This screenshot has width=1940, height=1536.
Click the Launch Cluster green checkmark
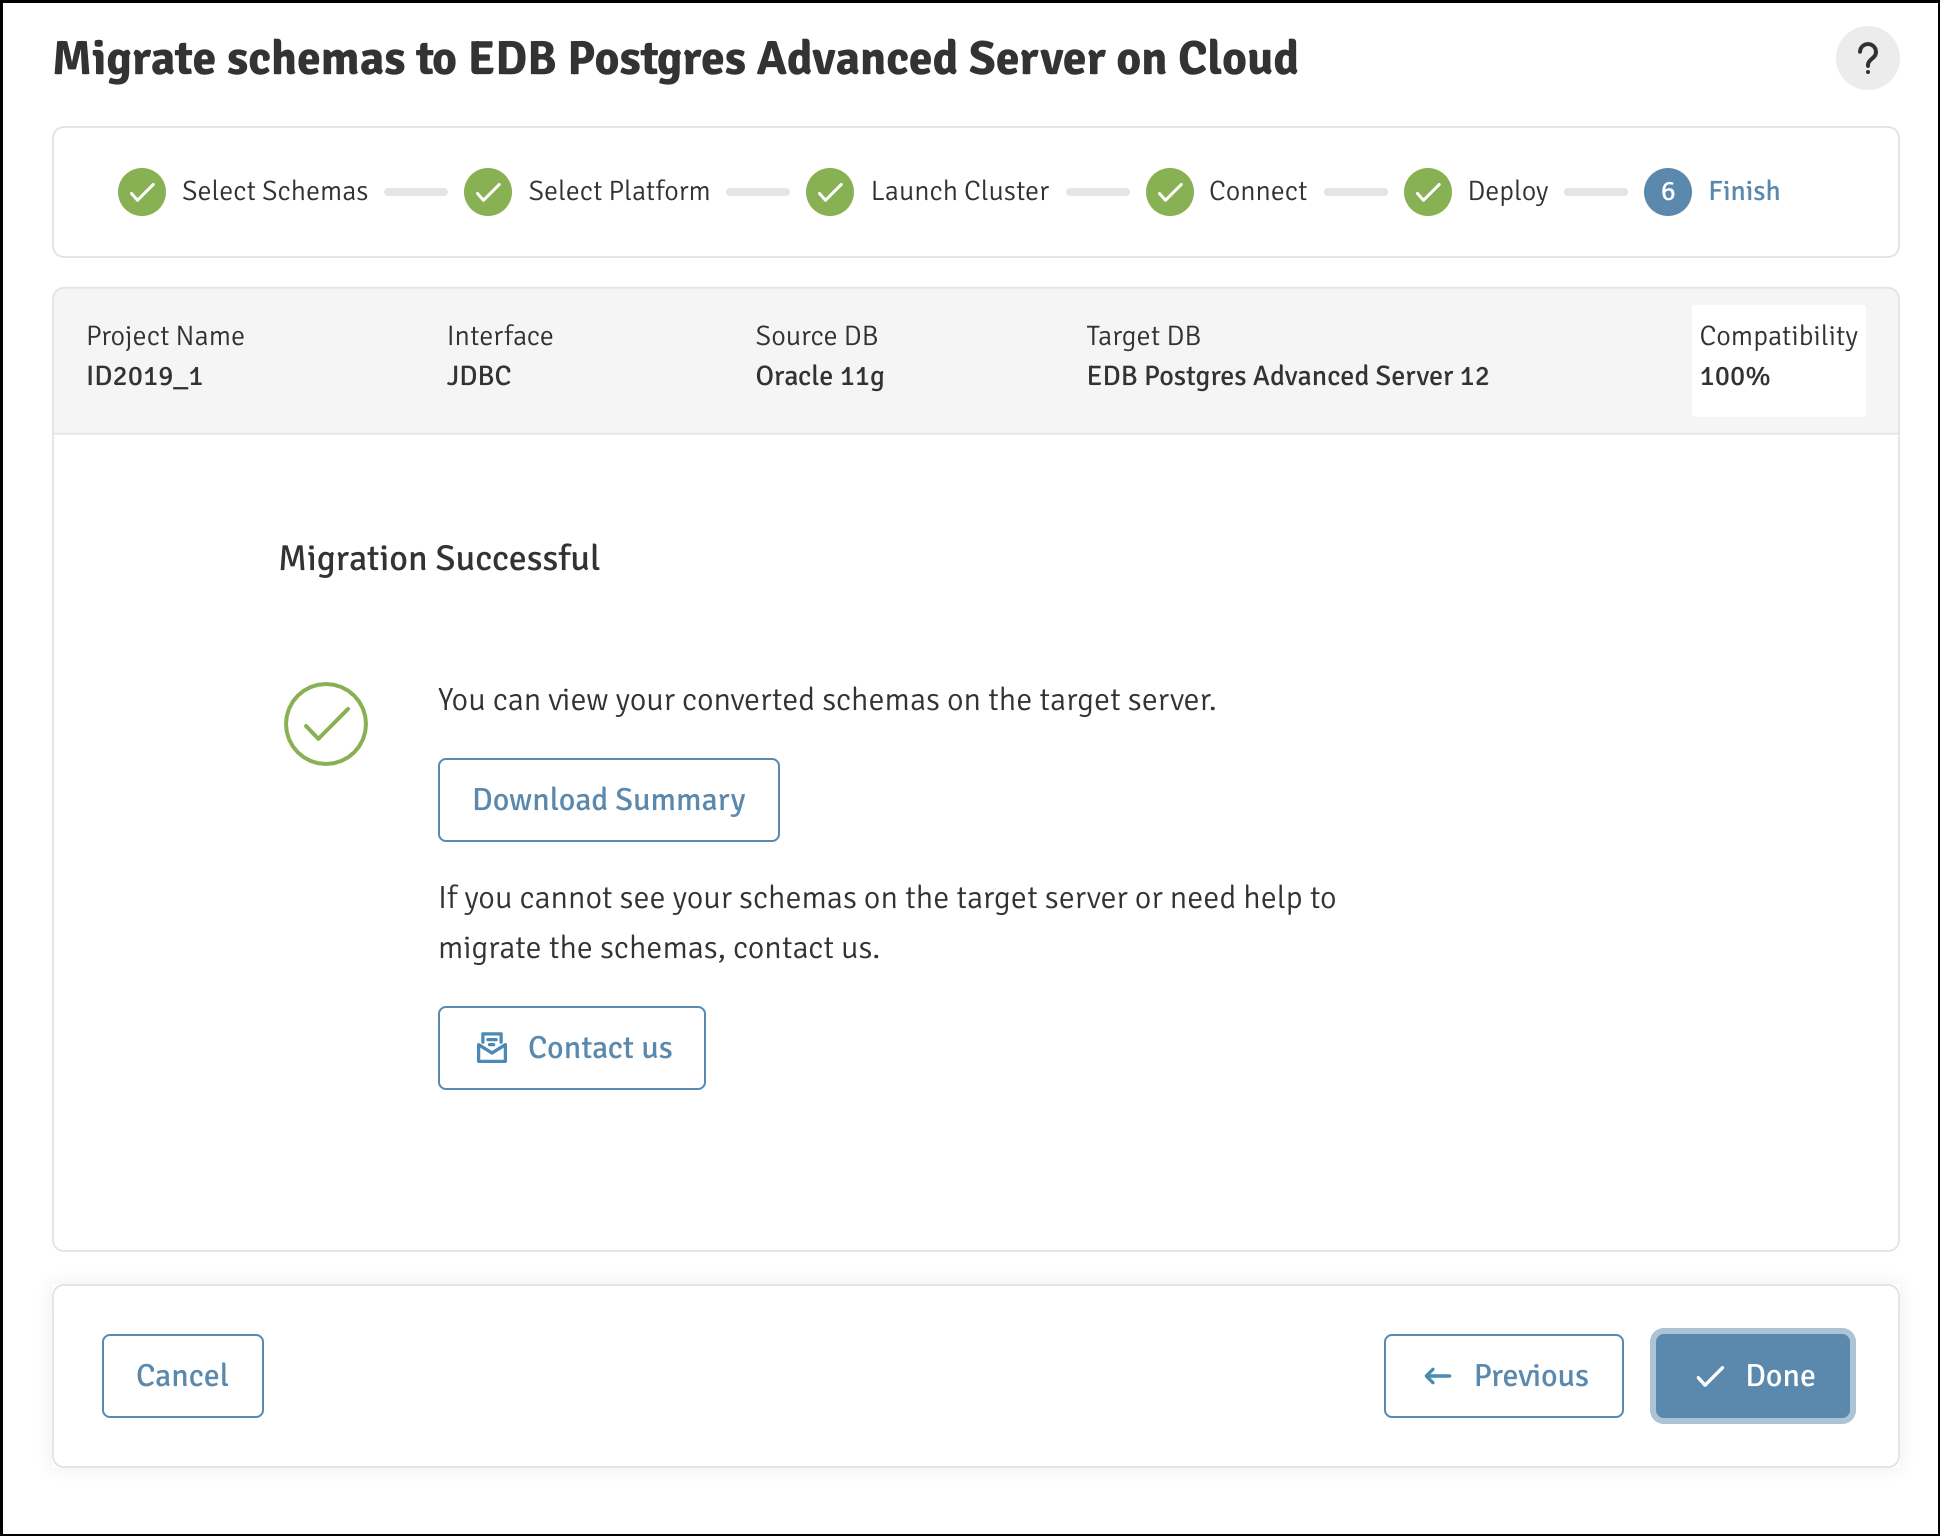(830, 192)
